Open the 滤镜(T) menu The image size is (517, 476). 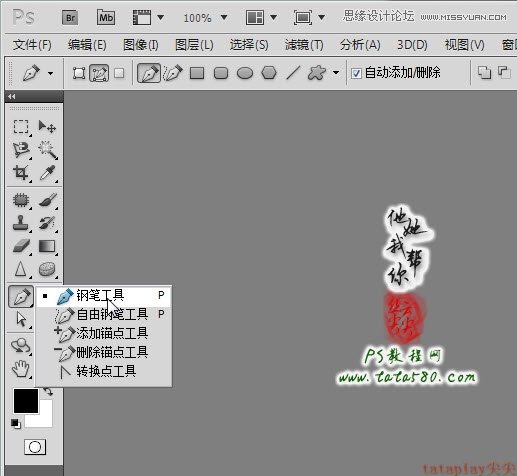[x=304, y=45]
